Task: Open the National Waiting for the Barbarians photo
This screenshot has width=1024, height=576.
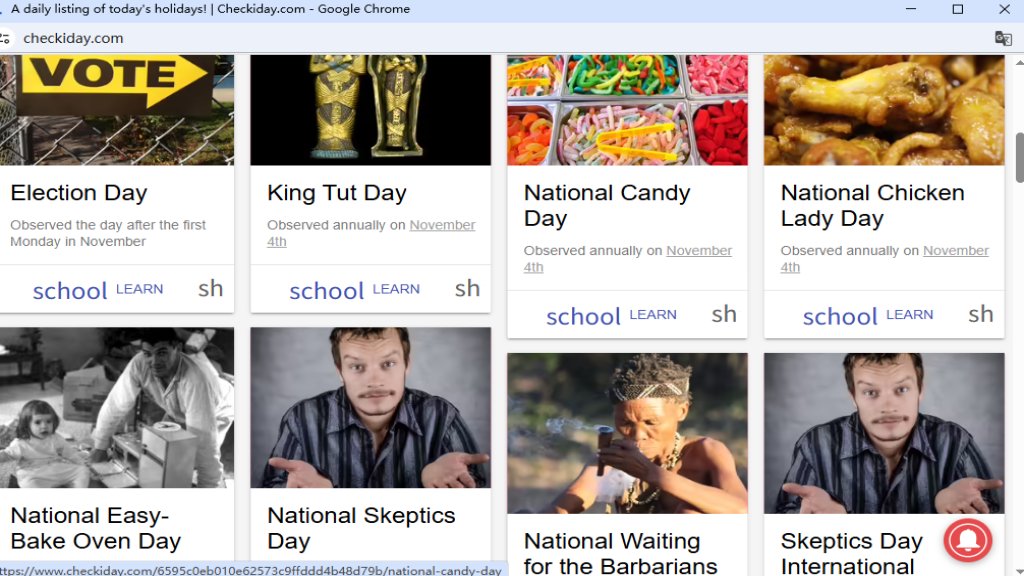Action: coord(627,433)
